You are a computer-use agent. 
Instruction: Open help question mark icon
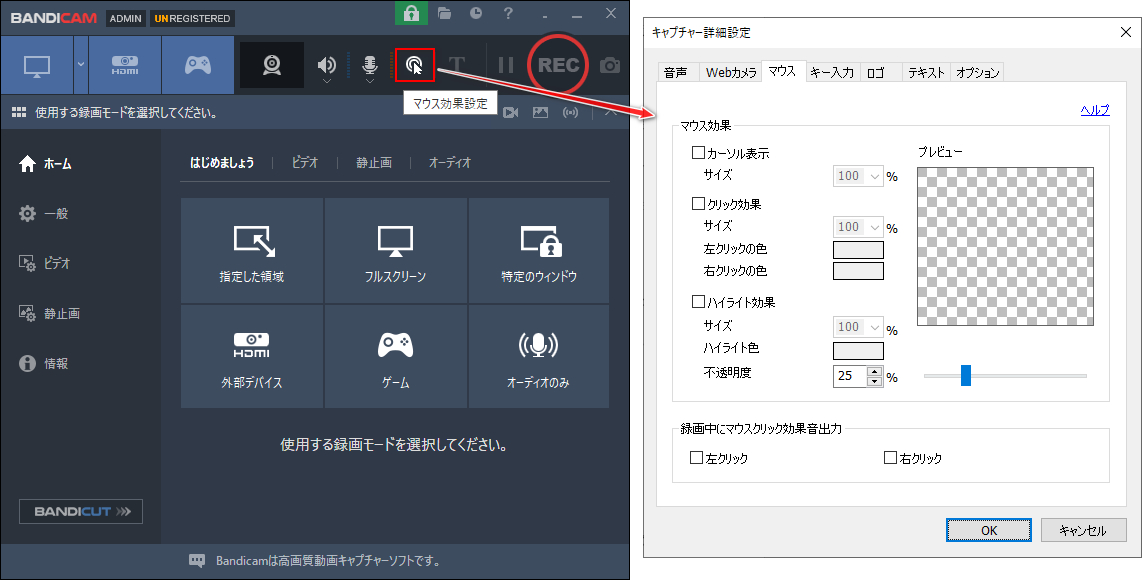(x=508, y=13)
